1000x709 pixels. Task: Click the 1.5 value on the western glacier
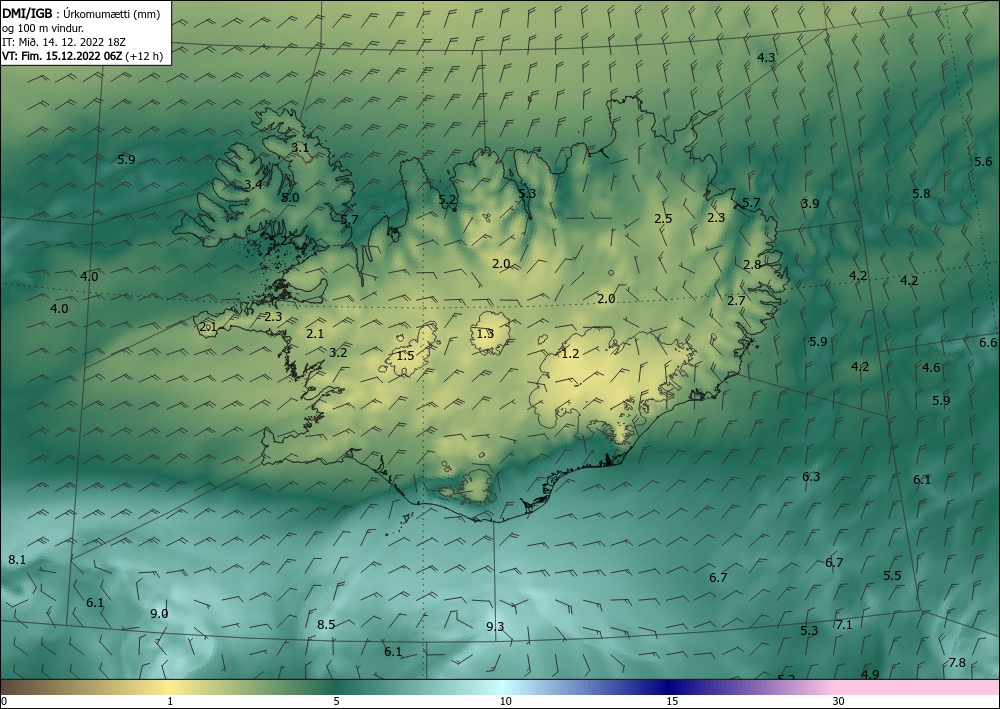click(x=406, y=355)
